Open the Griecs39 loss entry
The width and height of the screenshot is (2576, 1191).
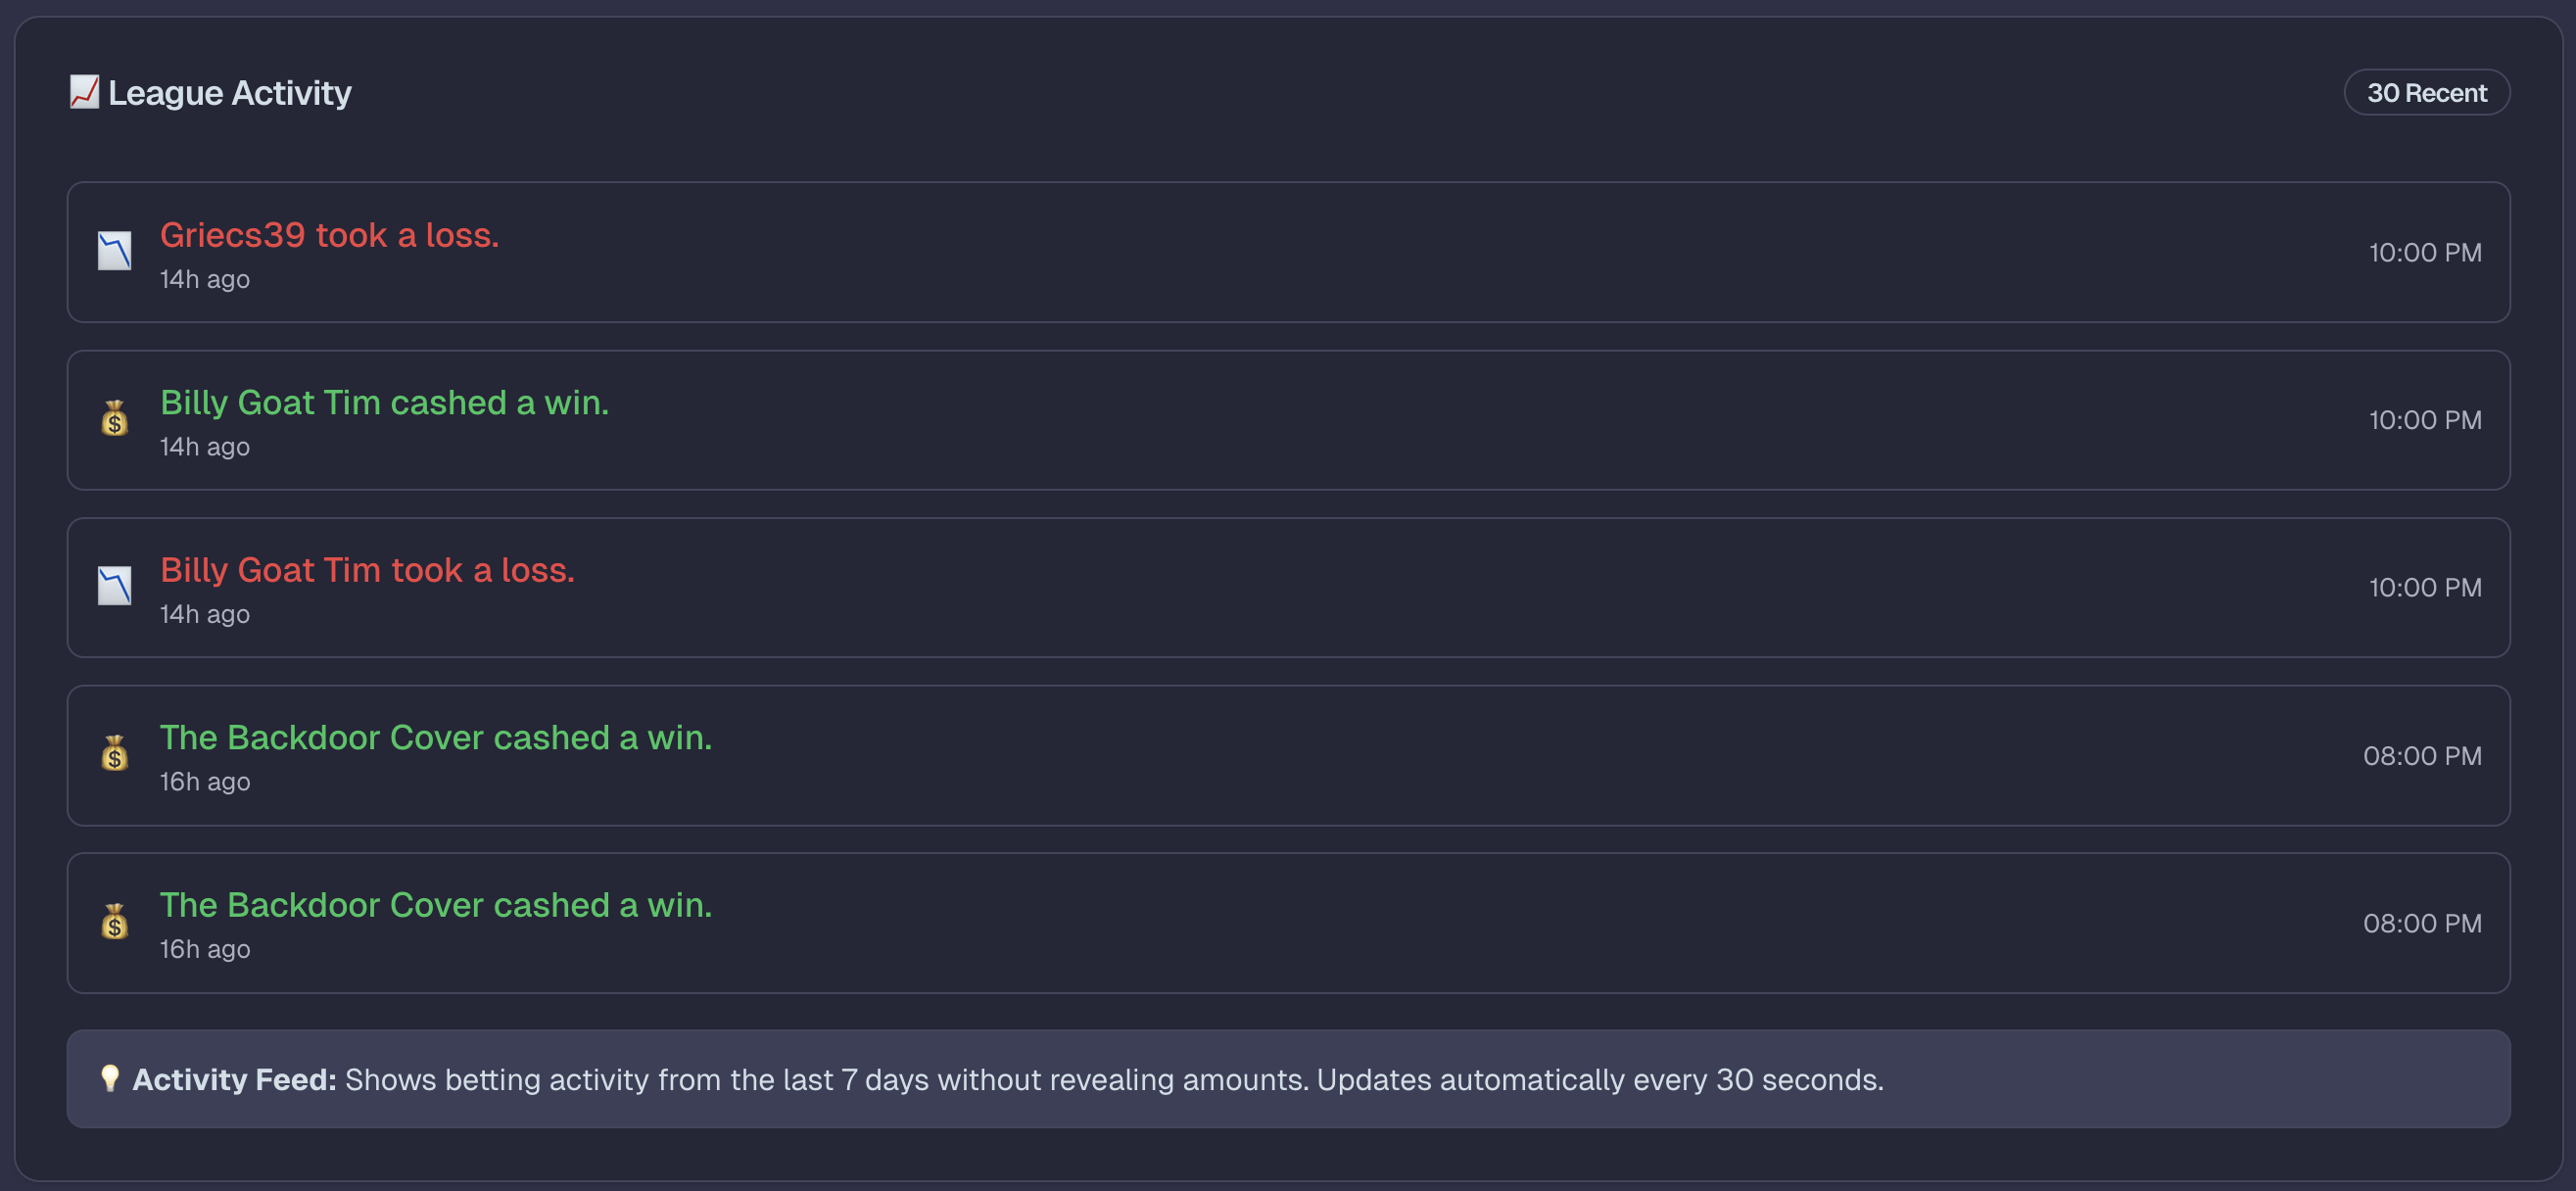(x=328, y=235)
